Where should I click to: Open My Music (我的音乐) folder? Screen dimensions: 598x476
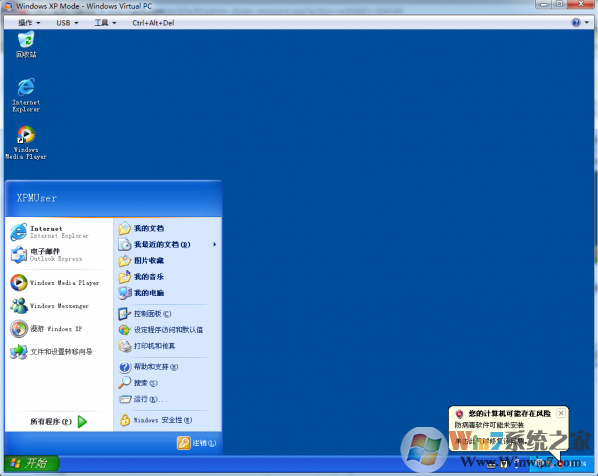[x=141, y=277]
